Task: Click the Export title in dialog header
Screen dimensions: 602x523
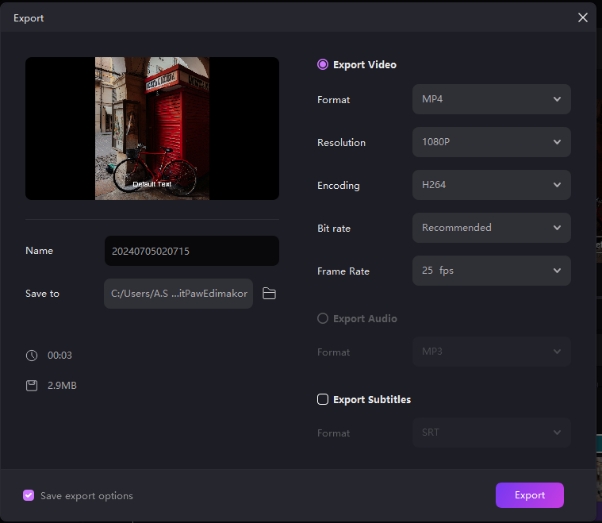Action: [28, 18]
